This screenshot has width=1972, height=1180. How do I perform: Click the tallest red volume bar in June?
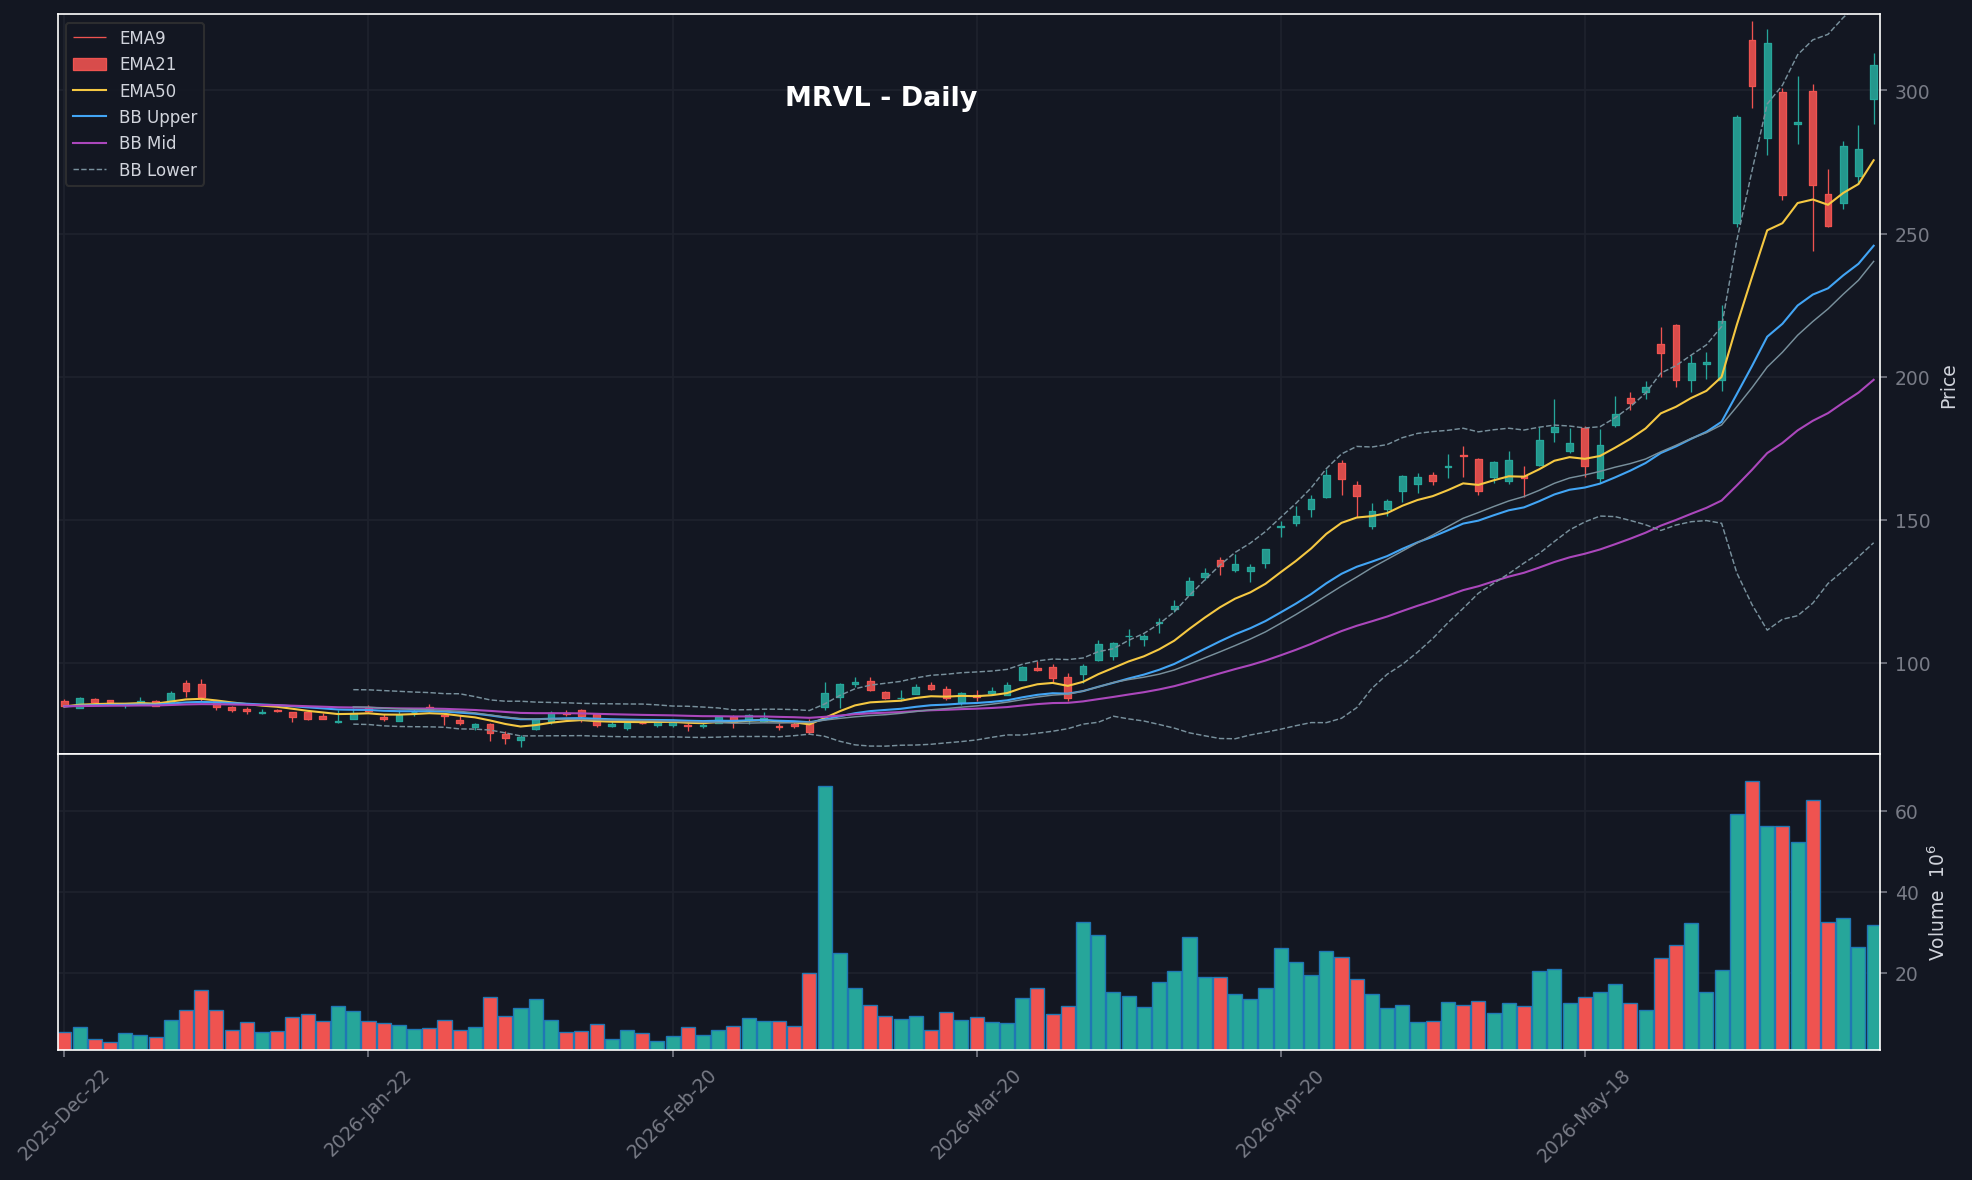[x=1752, y=915]
